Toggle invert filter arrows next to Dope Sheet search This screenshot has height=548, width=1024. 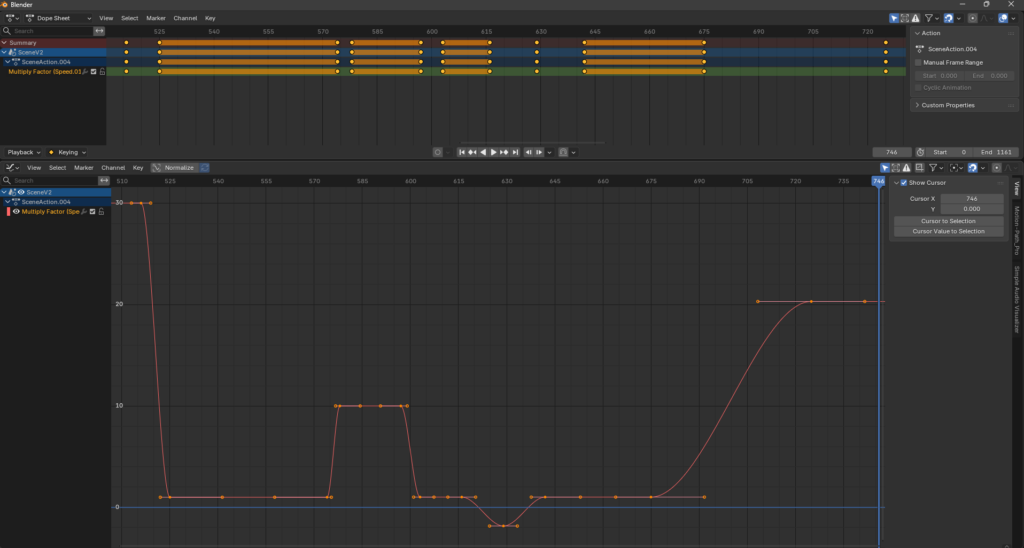tap(99, 31)
